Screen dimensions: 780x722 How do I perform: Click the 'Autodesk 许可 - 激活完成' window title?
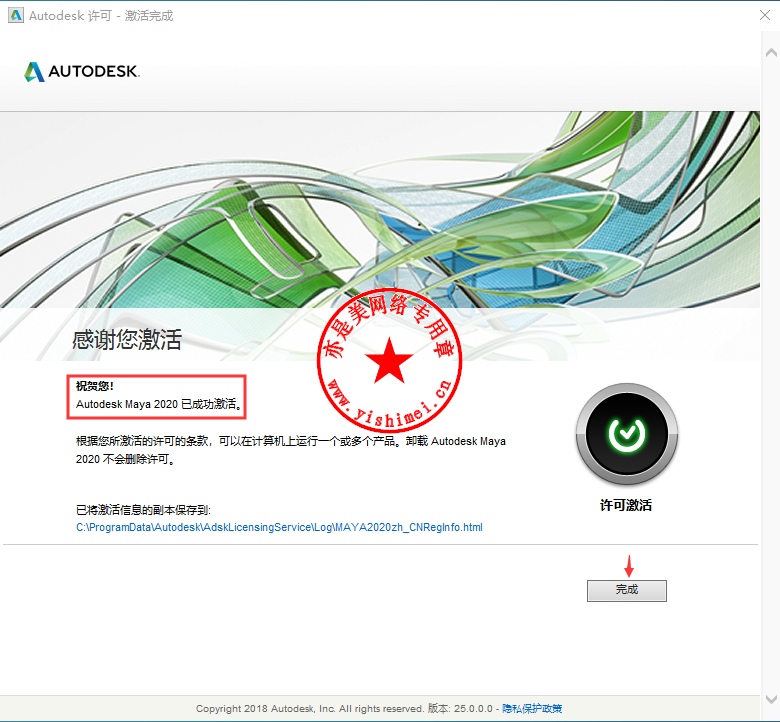(101, 16)
